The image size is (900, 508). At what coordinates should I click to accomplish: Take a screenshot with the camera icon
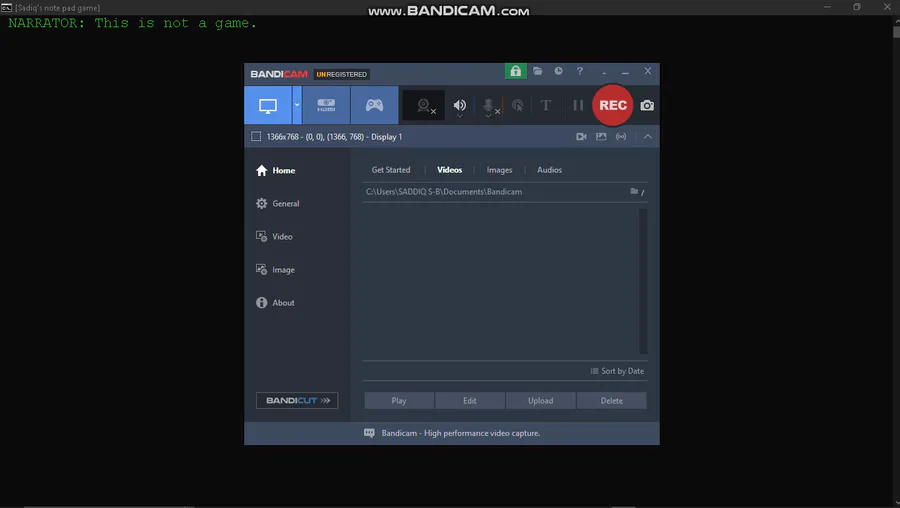(x=647, y=106)
